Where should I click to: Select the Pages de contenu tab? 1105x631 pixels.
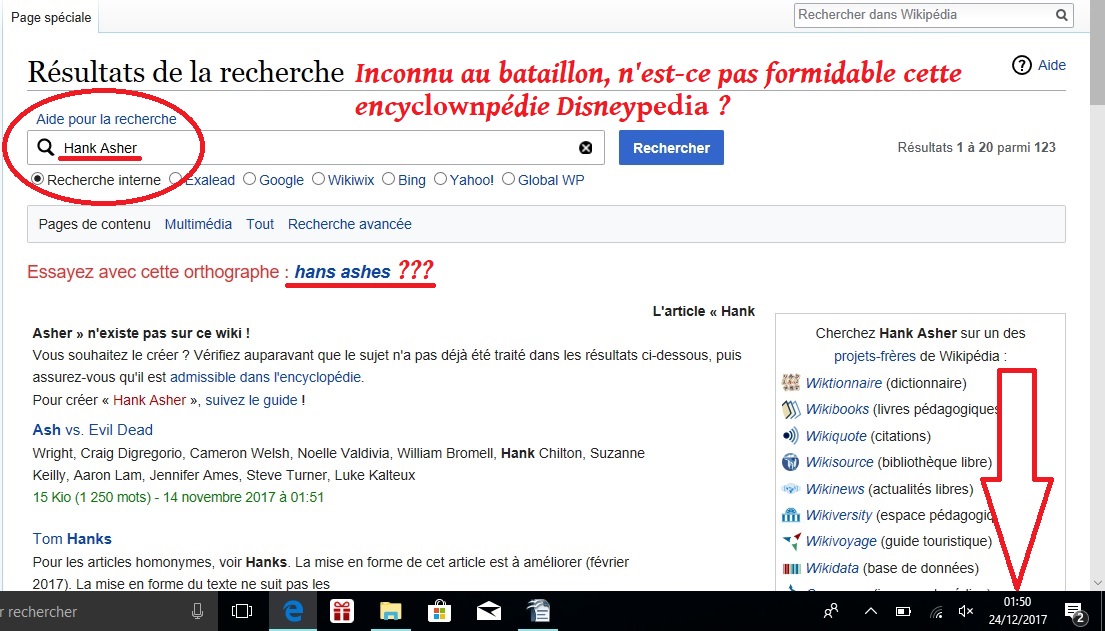pos(94,224)
